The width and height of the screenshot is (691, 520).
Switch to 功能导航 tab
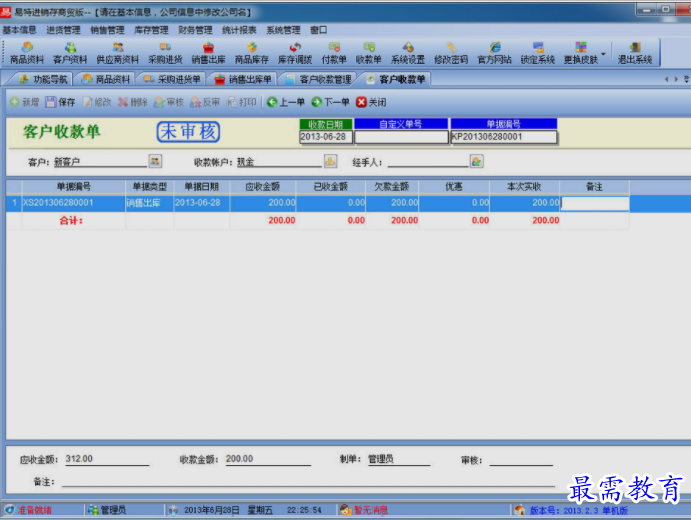click(43, 79)
